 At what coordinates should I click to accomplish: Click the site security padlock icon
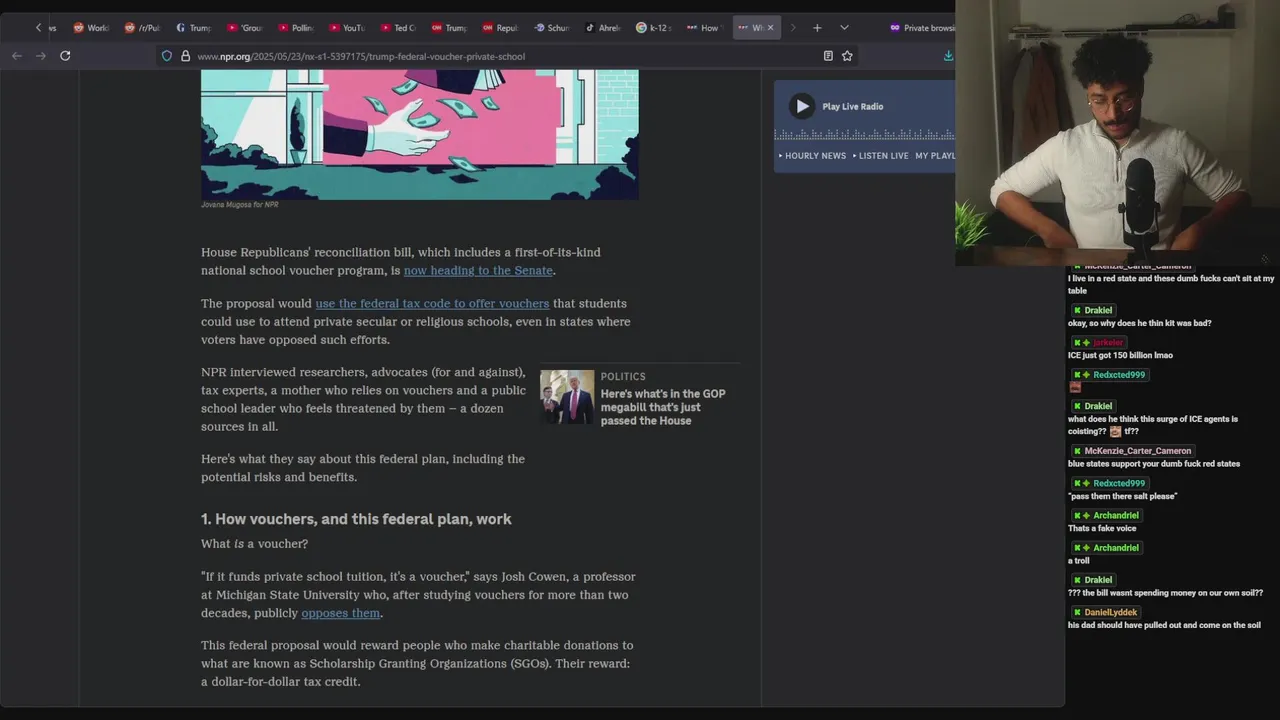tap(185, 56)
